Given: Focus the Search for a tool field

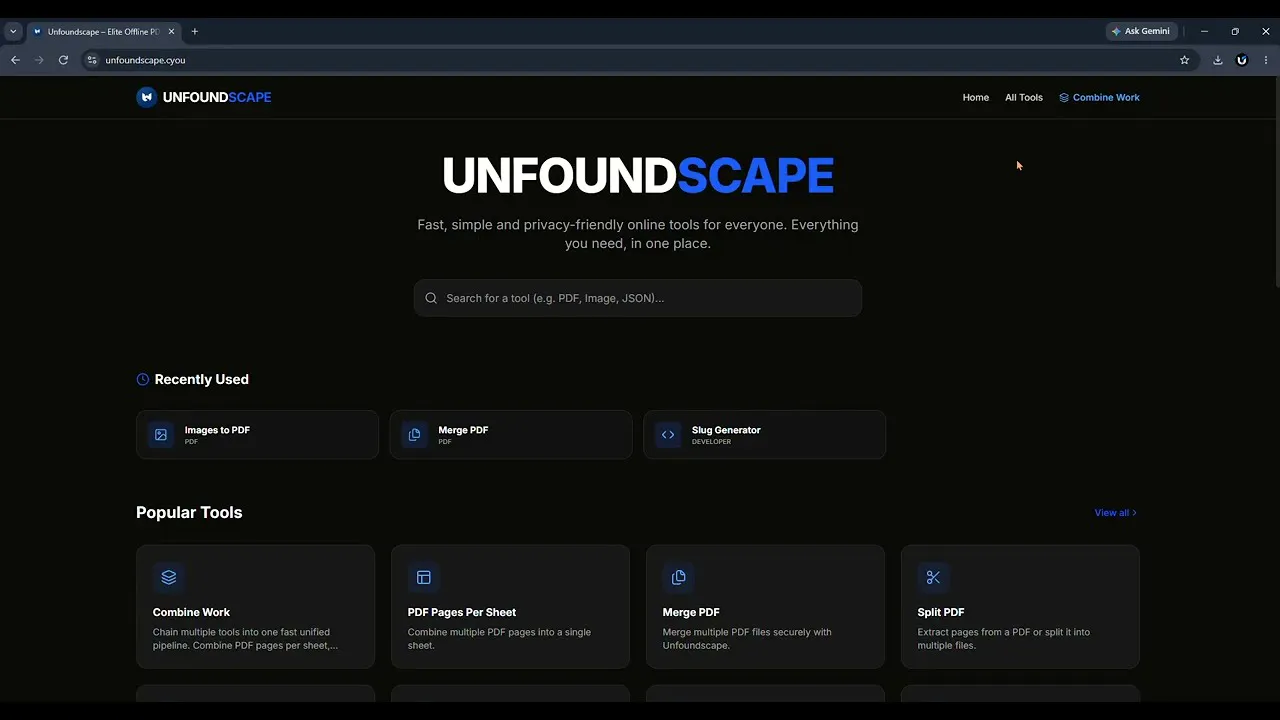Looking at the screenshot, I should (638, 298).
